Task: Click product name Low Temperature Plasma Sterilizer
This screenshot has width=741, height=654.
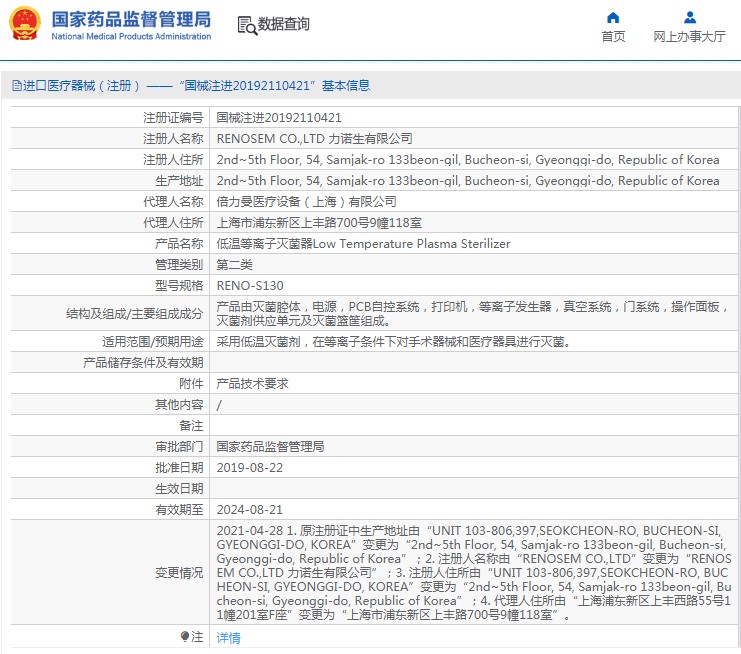Action: tap(363, 244)
